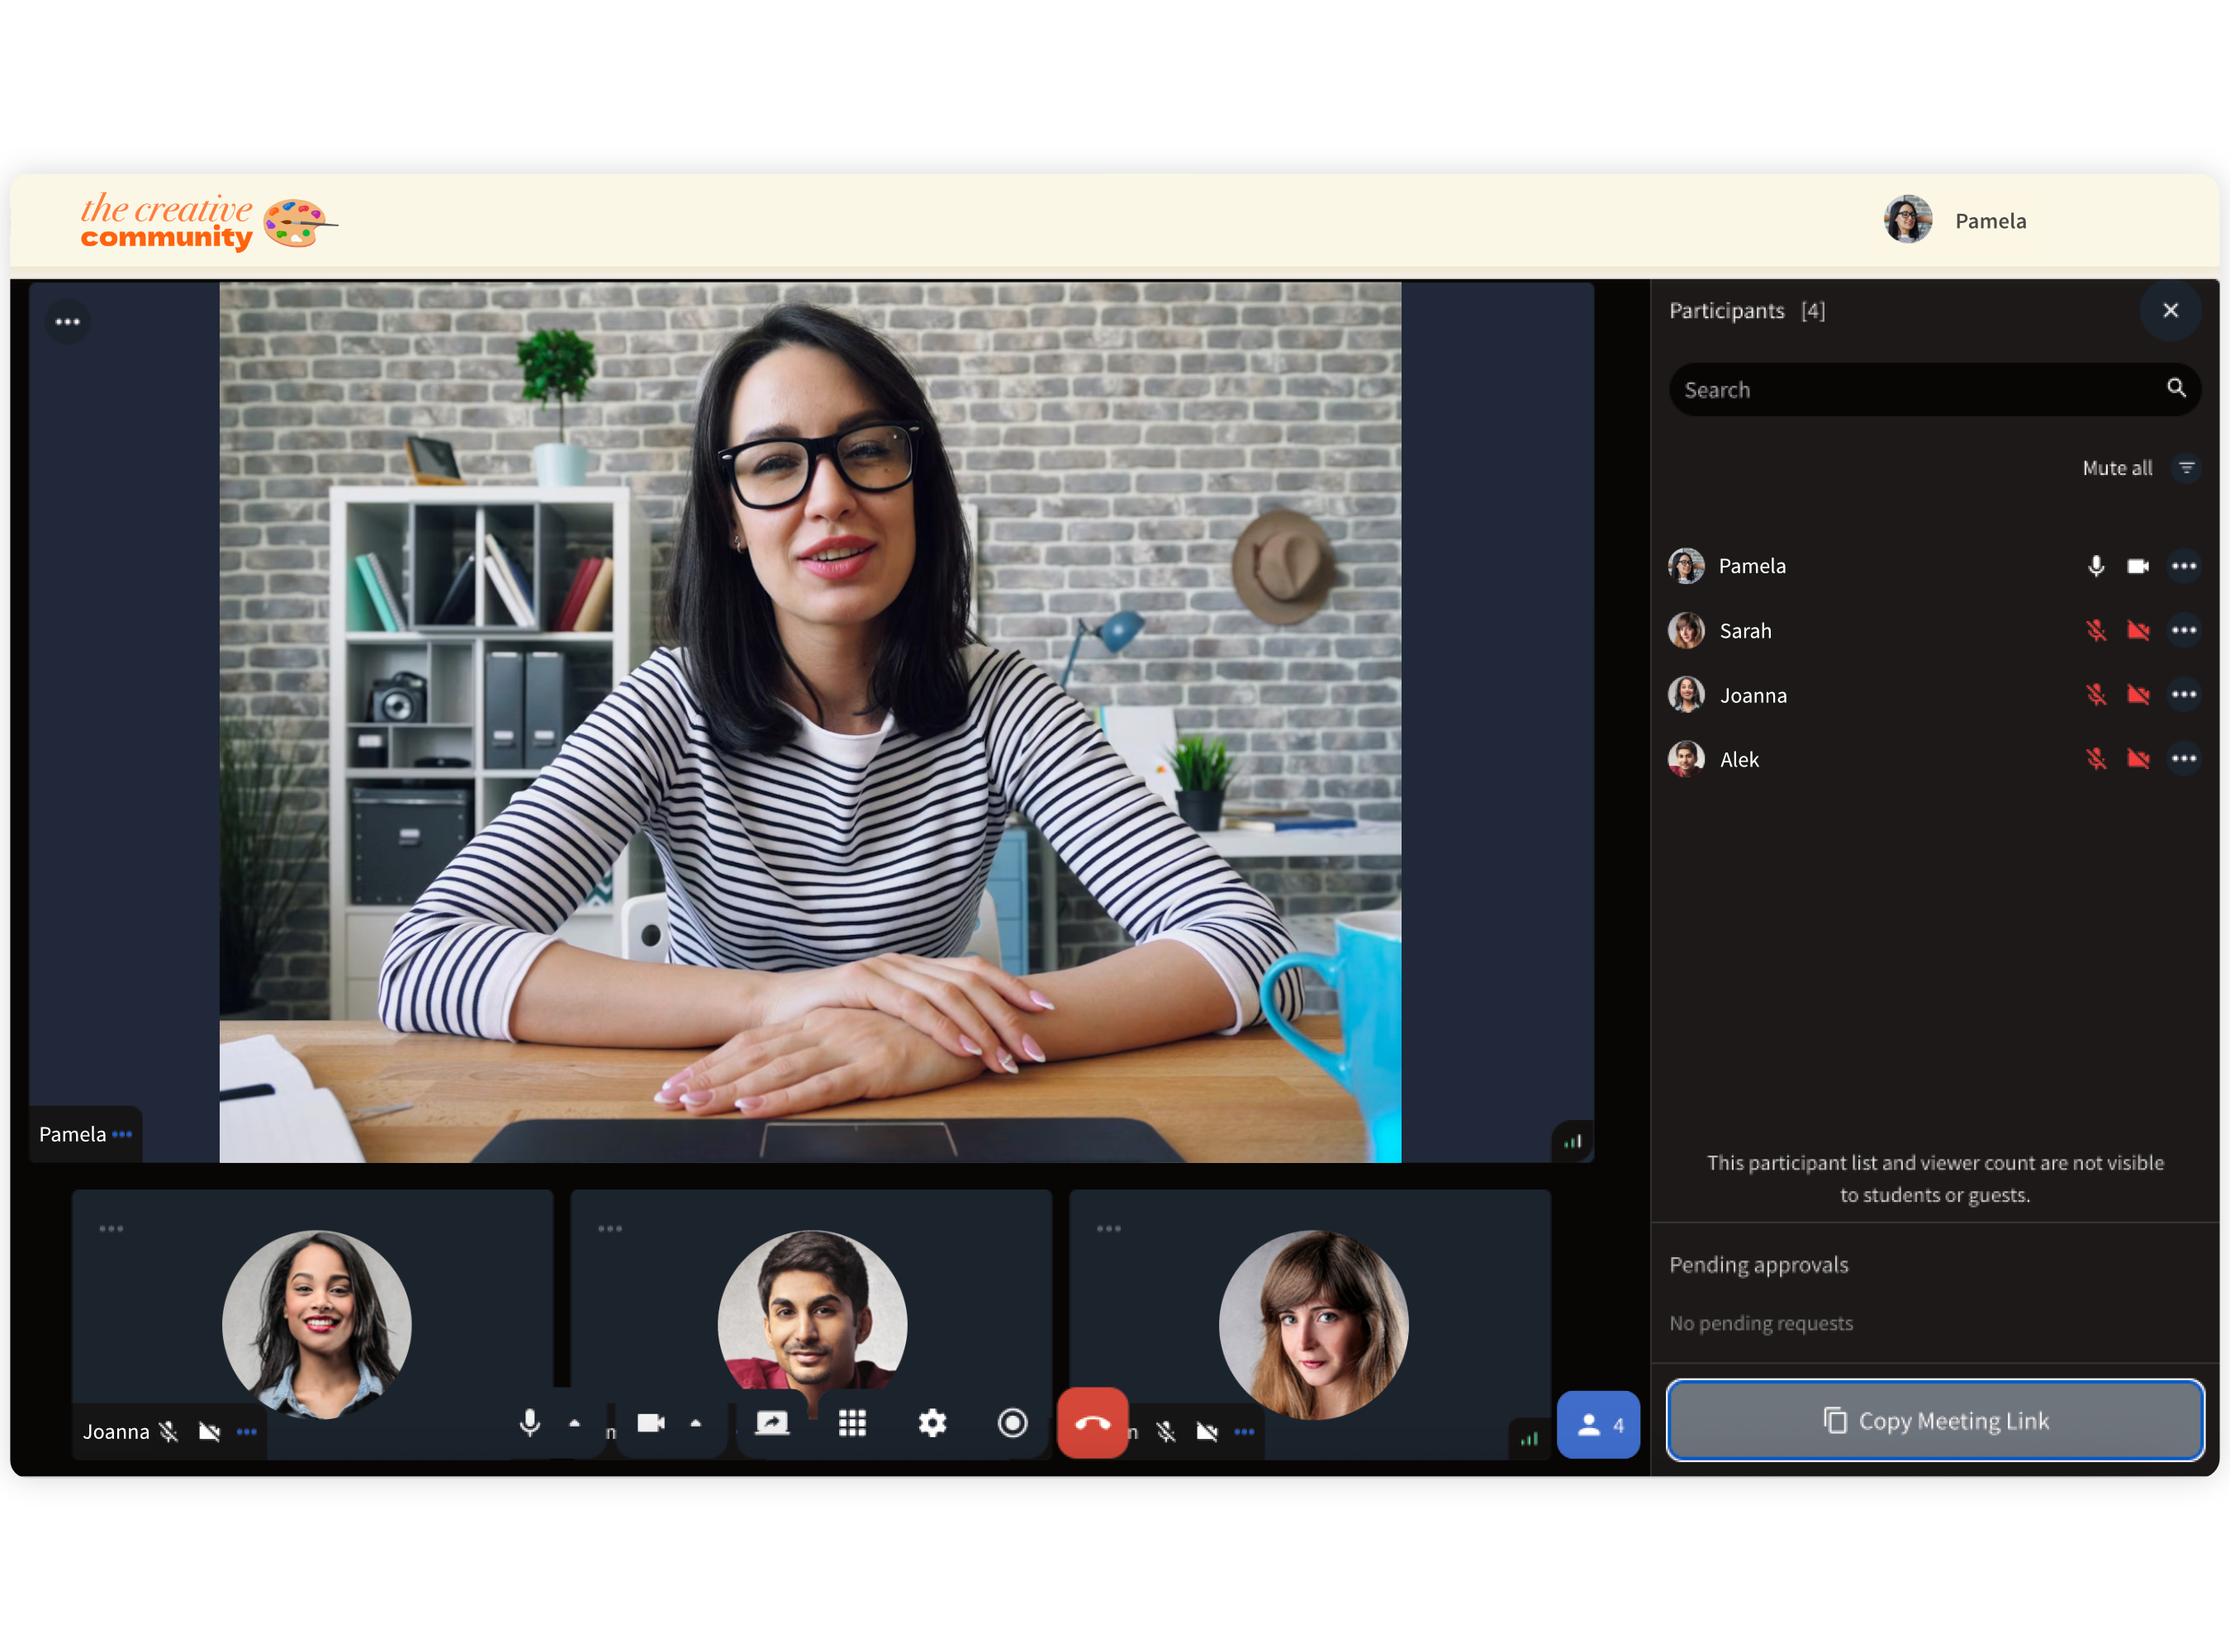This screenshot has height=1652, width=2230.
Task: Click the search magnifier icon
Action: [2176, 388]
